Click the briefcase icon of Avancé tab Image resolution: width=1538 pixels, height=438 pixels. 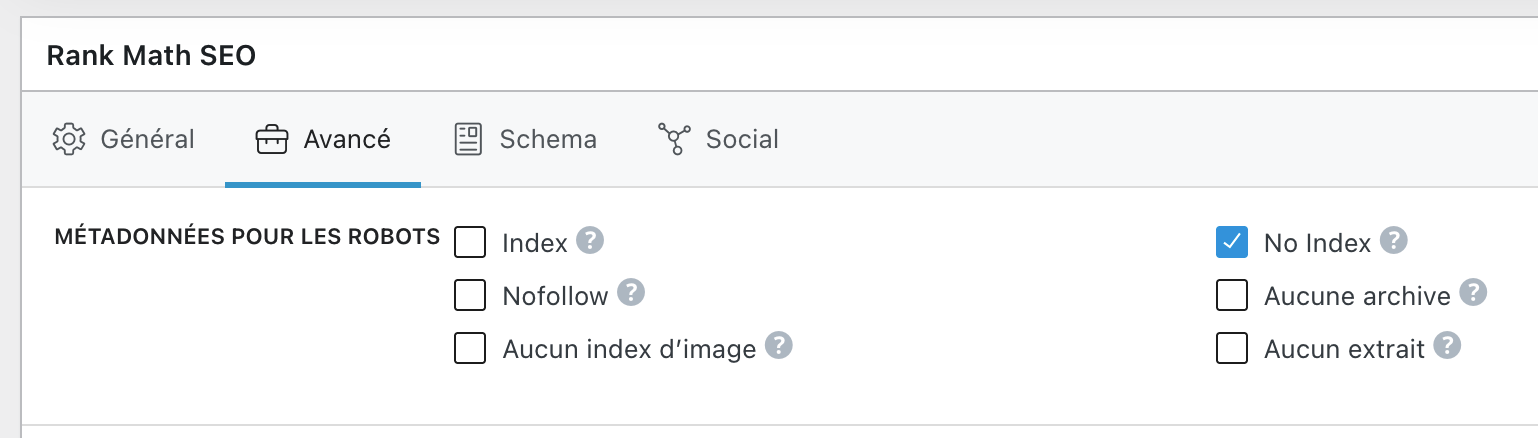(272, 139)
